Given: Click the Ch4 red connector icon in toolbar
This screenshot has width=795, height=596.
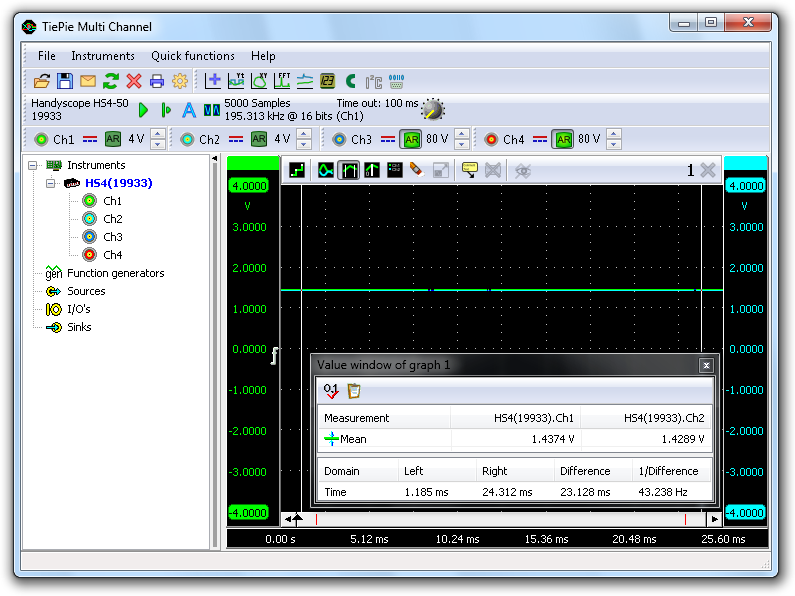Looking at the screenshot, I should click(x=491, y=139).
